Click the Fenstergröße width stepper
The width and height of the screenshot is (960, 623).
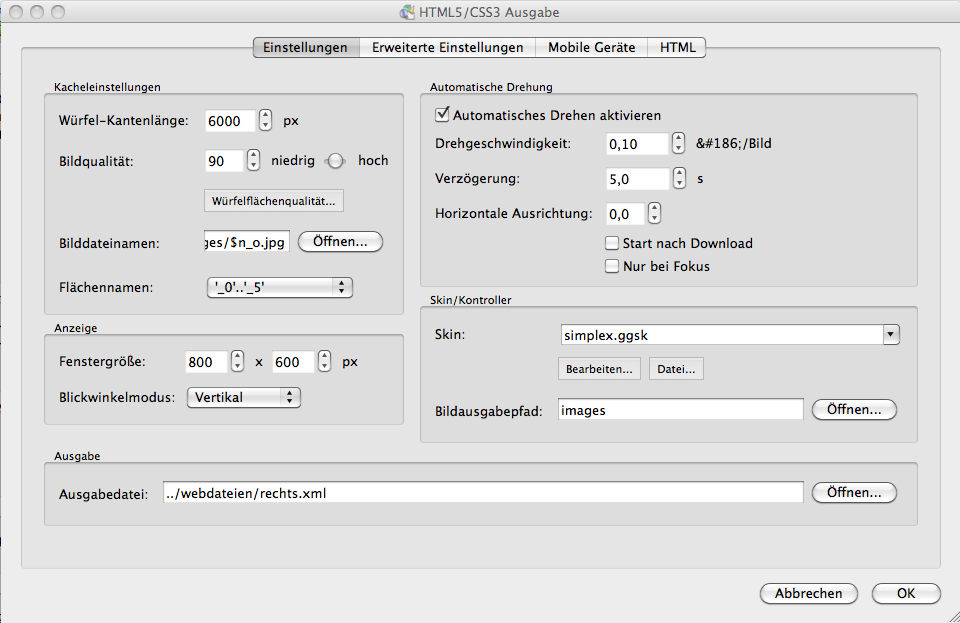[237, 362]
